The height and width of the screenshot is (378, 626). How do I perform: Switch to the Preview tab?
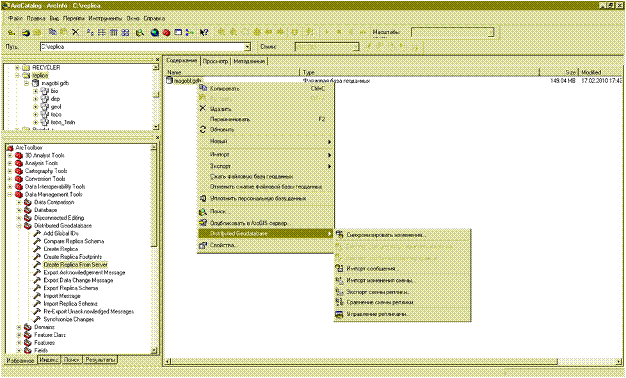click(x=215, y=61)
